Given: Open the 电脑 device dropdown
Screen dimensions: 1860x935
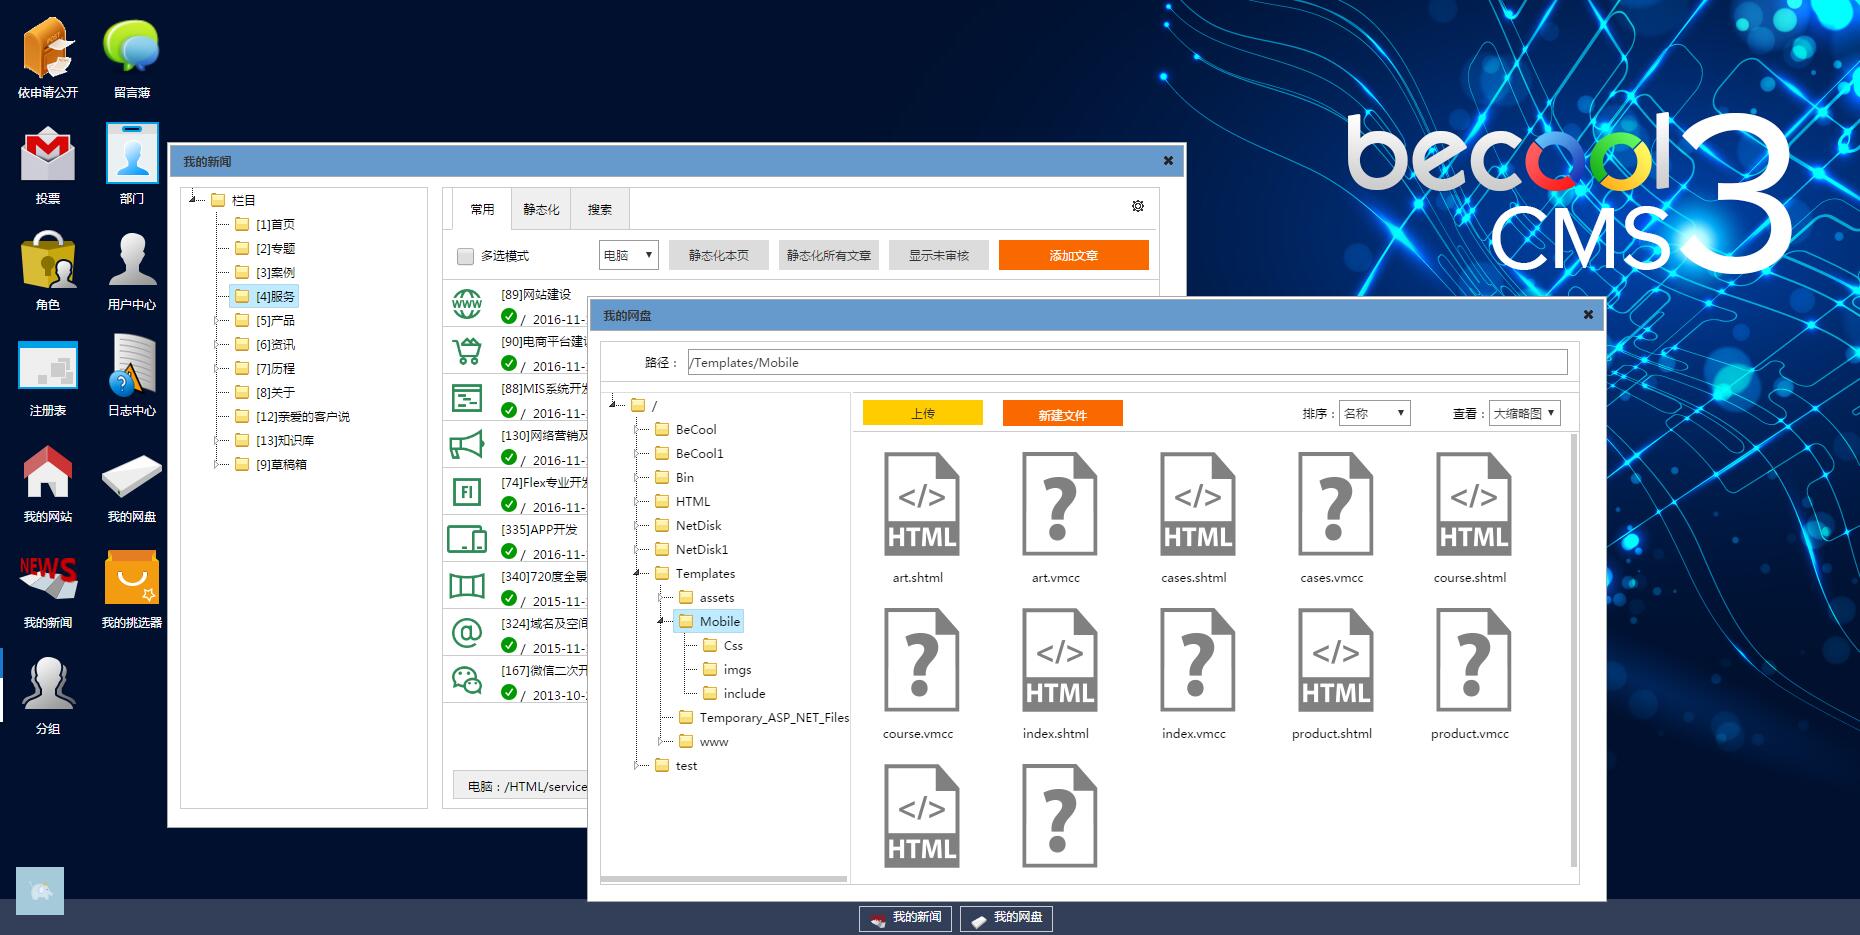Looking at the screenshot, I should click(x=628, y=255).
